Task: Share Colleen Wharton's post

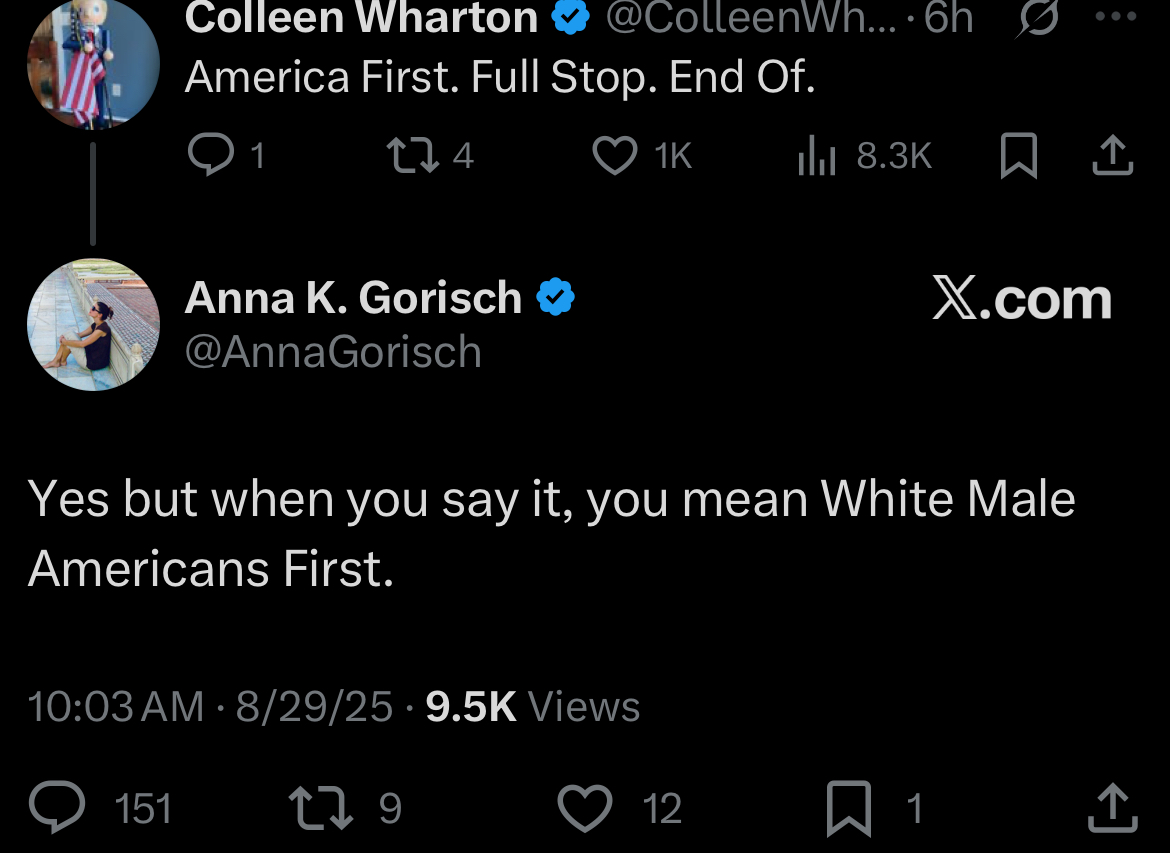Action: point(1113,155)
